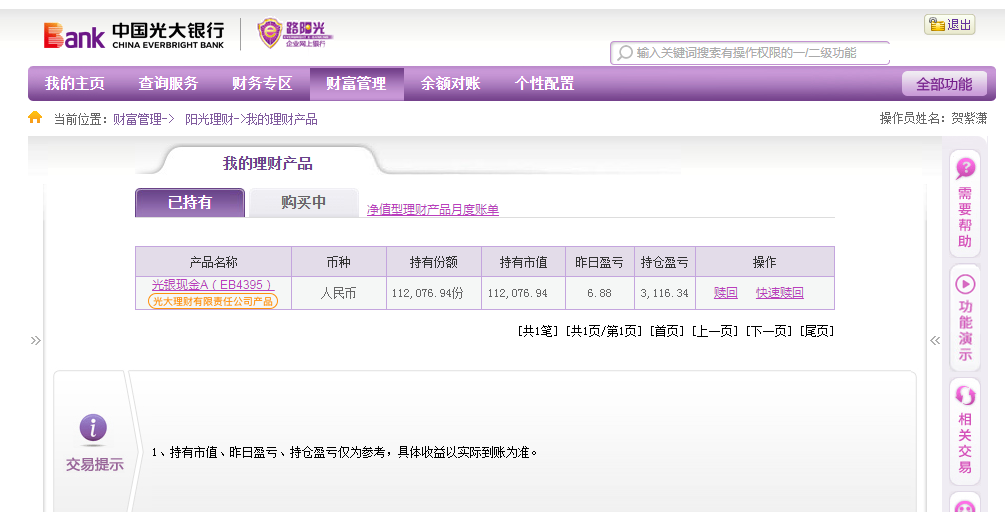Click the home icon in the breadcrumb
Screen dimensions: 1005x512
(35, 118)
